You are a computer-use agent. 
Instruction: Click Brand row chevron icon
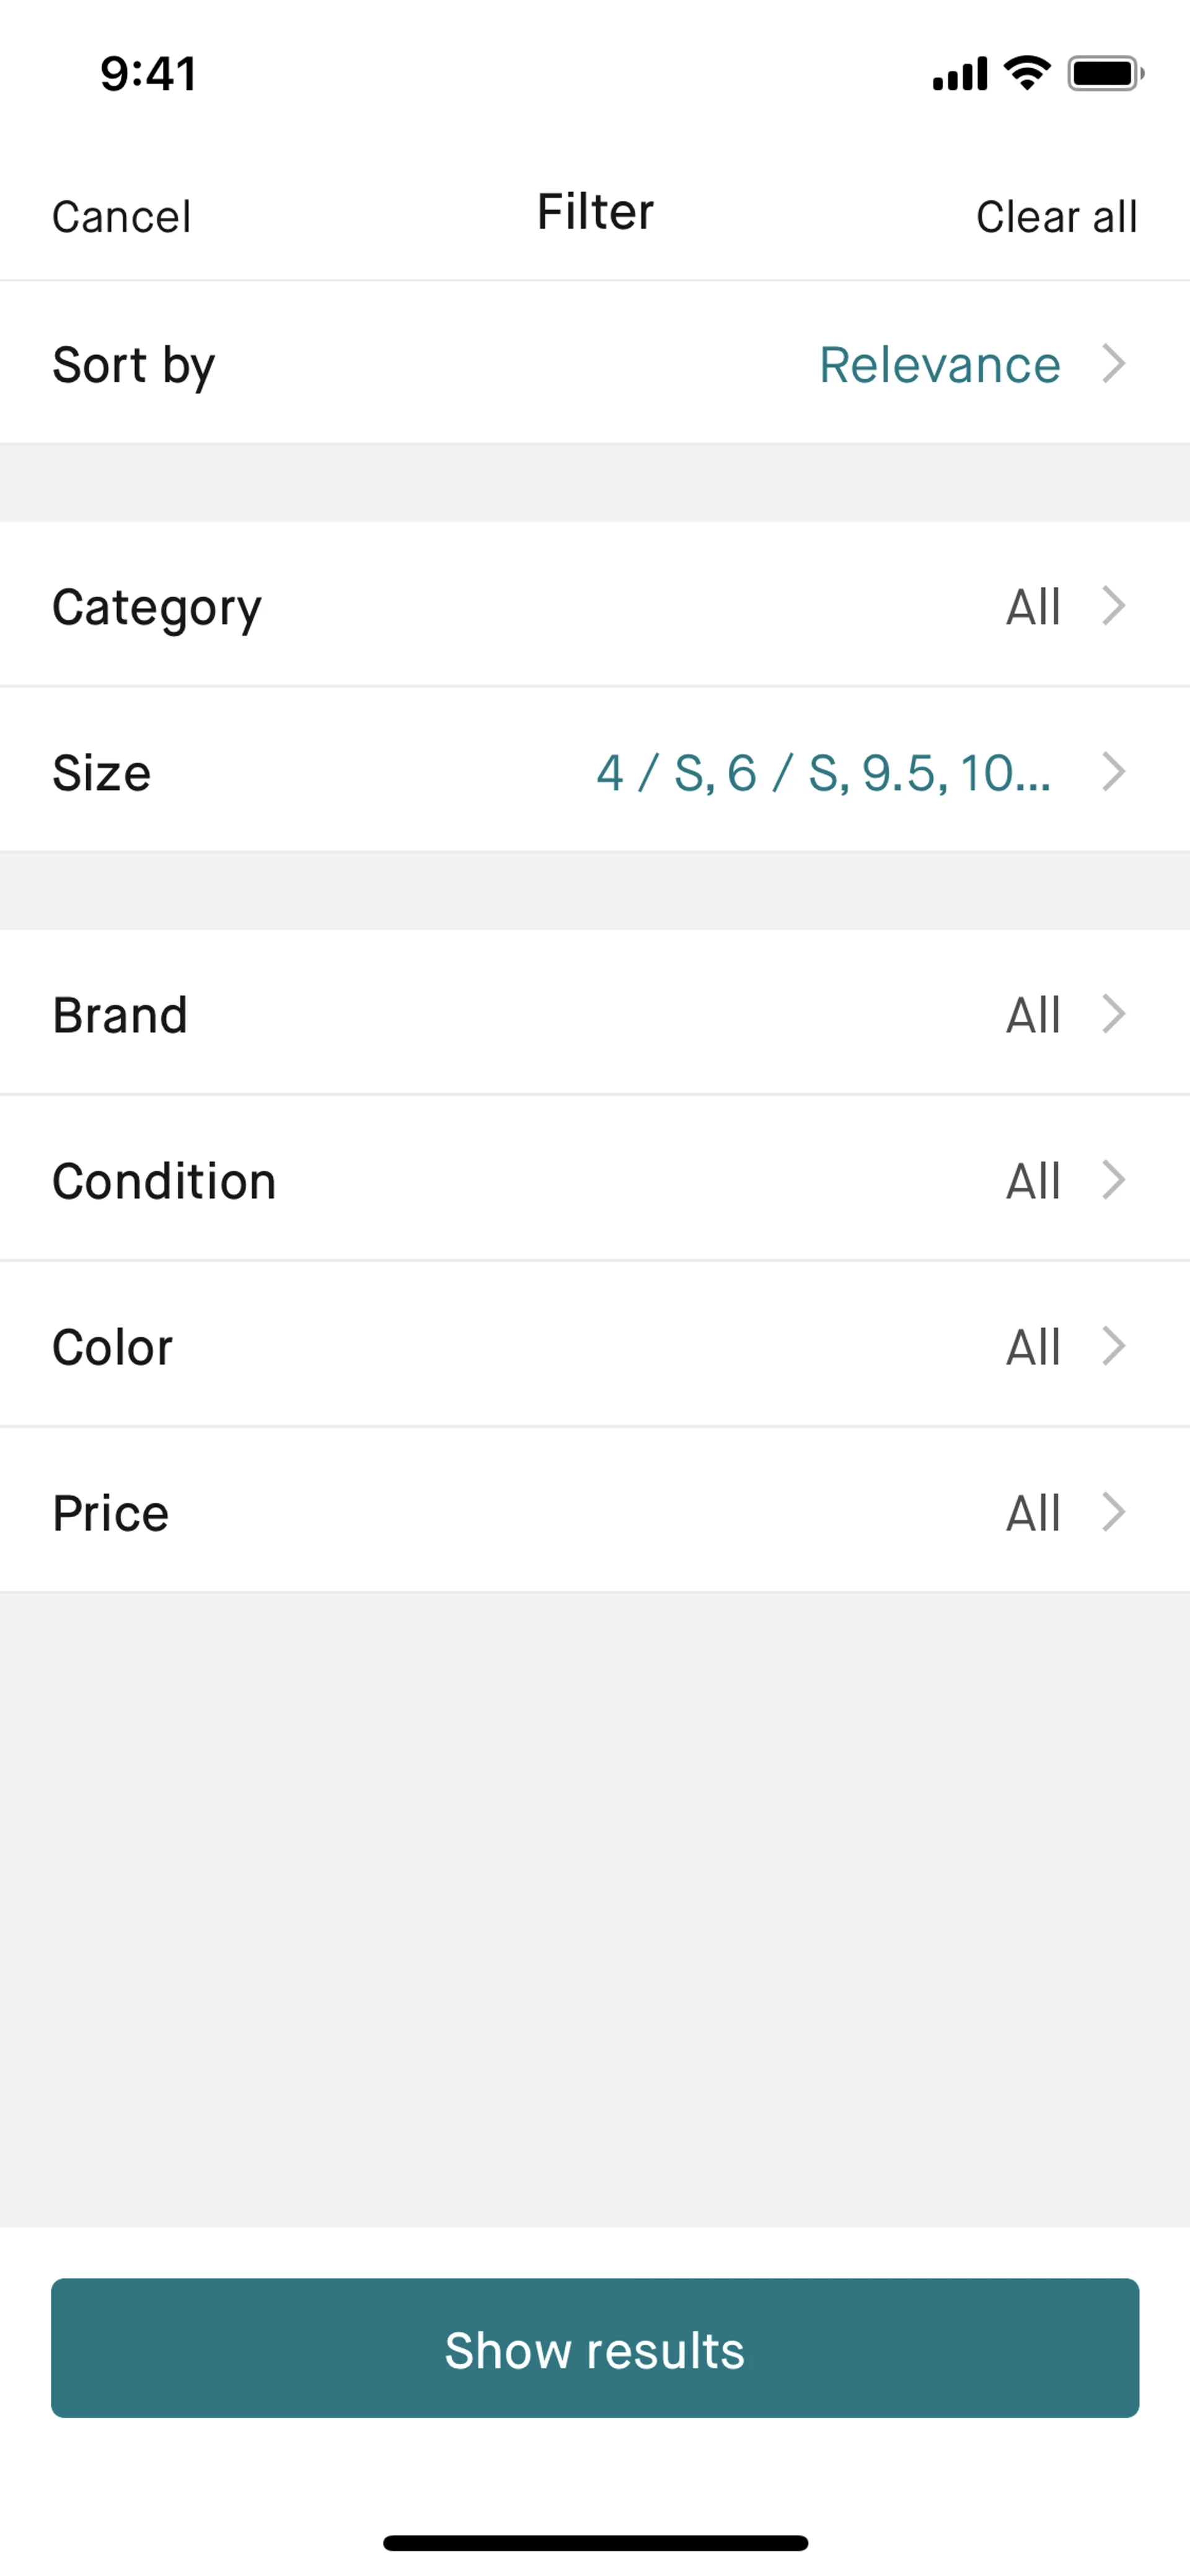(1113, 1014)
